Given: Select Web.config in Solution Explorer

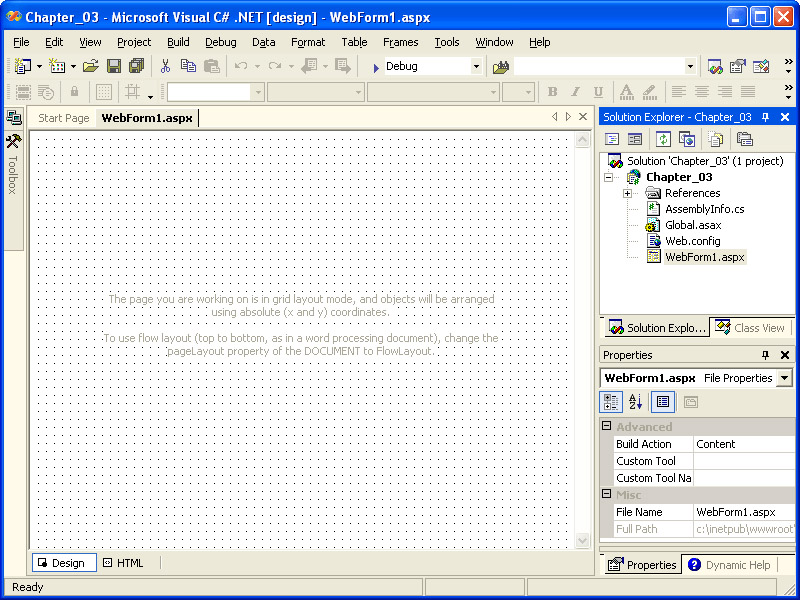Looking at the screenshot, I should pyautogui.click(x=692, y=241).
